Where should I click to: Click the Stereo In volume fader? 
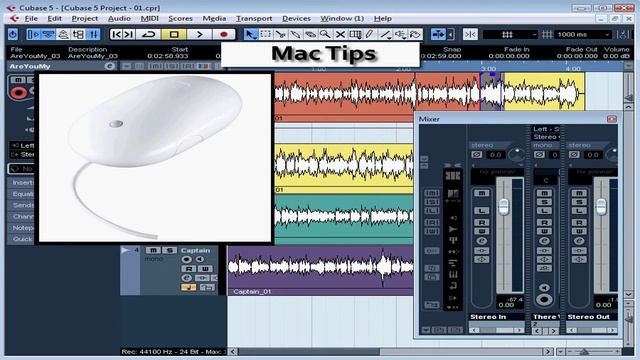pyautogui.click(x=504, y=207)
